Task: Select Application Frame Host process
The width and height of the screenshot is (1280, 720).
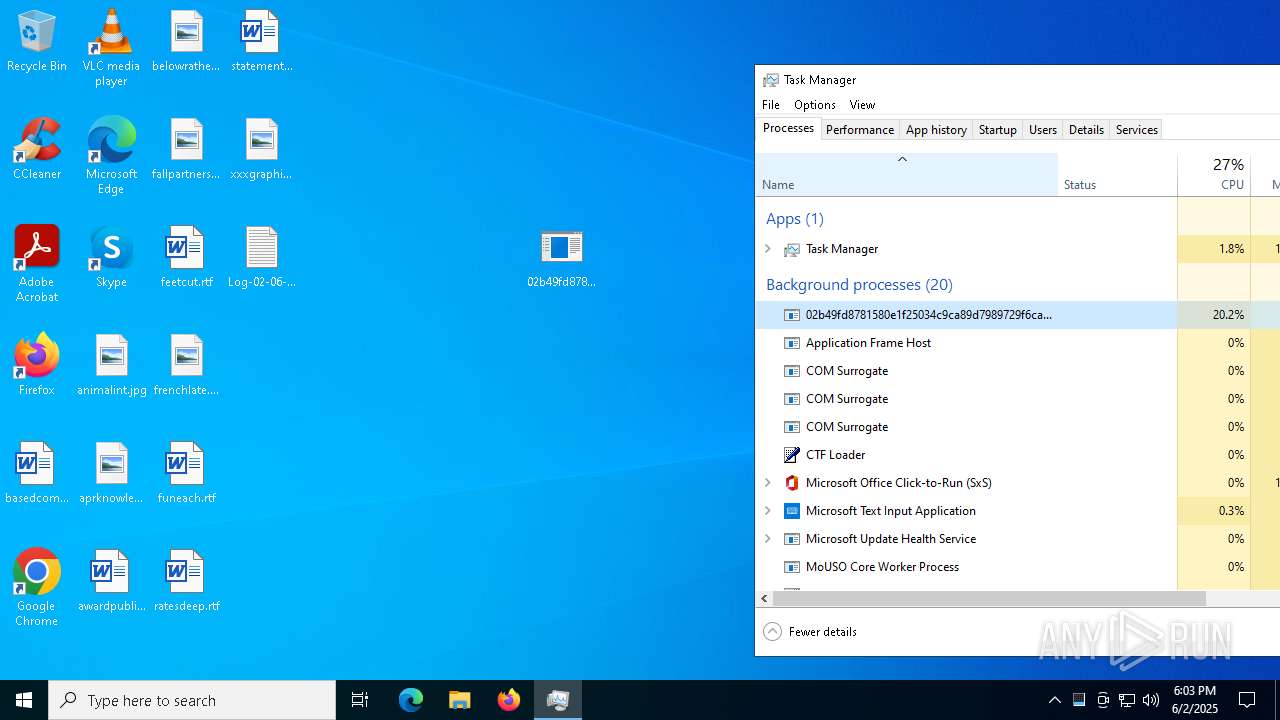Action: (1017, 343)
